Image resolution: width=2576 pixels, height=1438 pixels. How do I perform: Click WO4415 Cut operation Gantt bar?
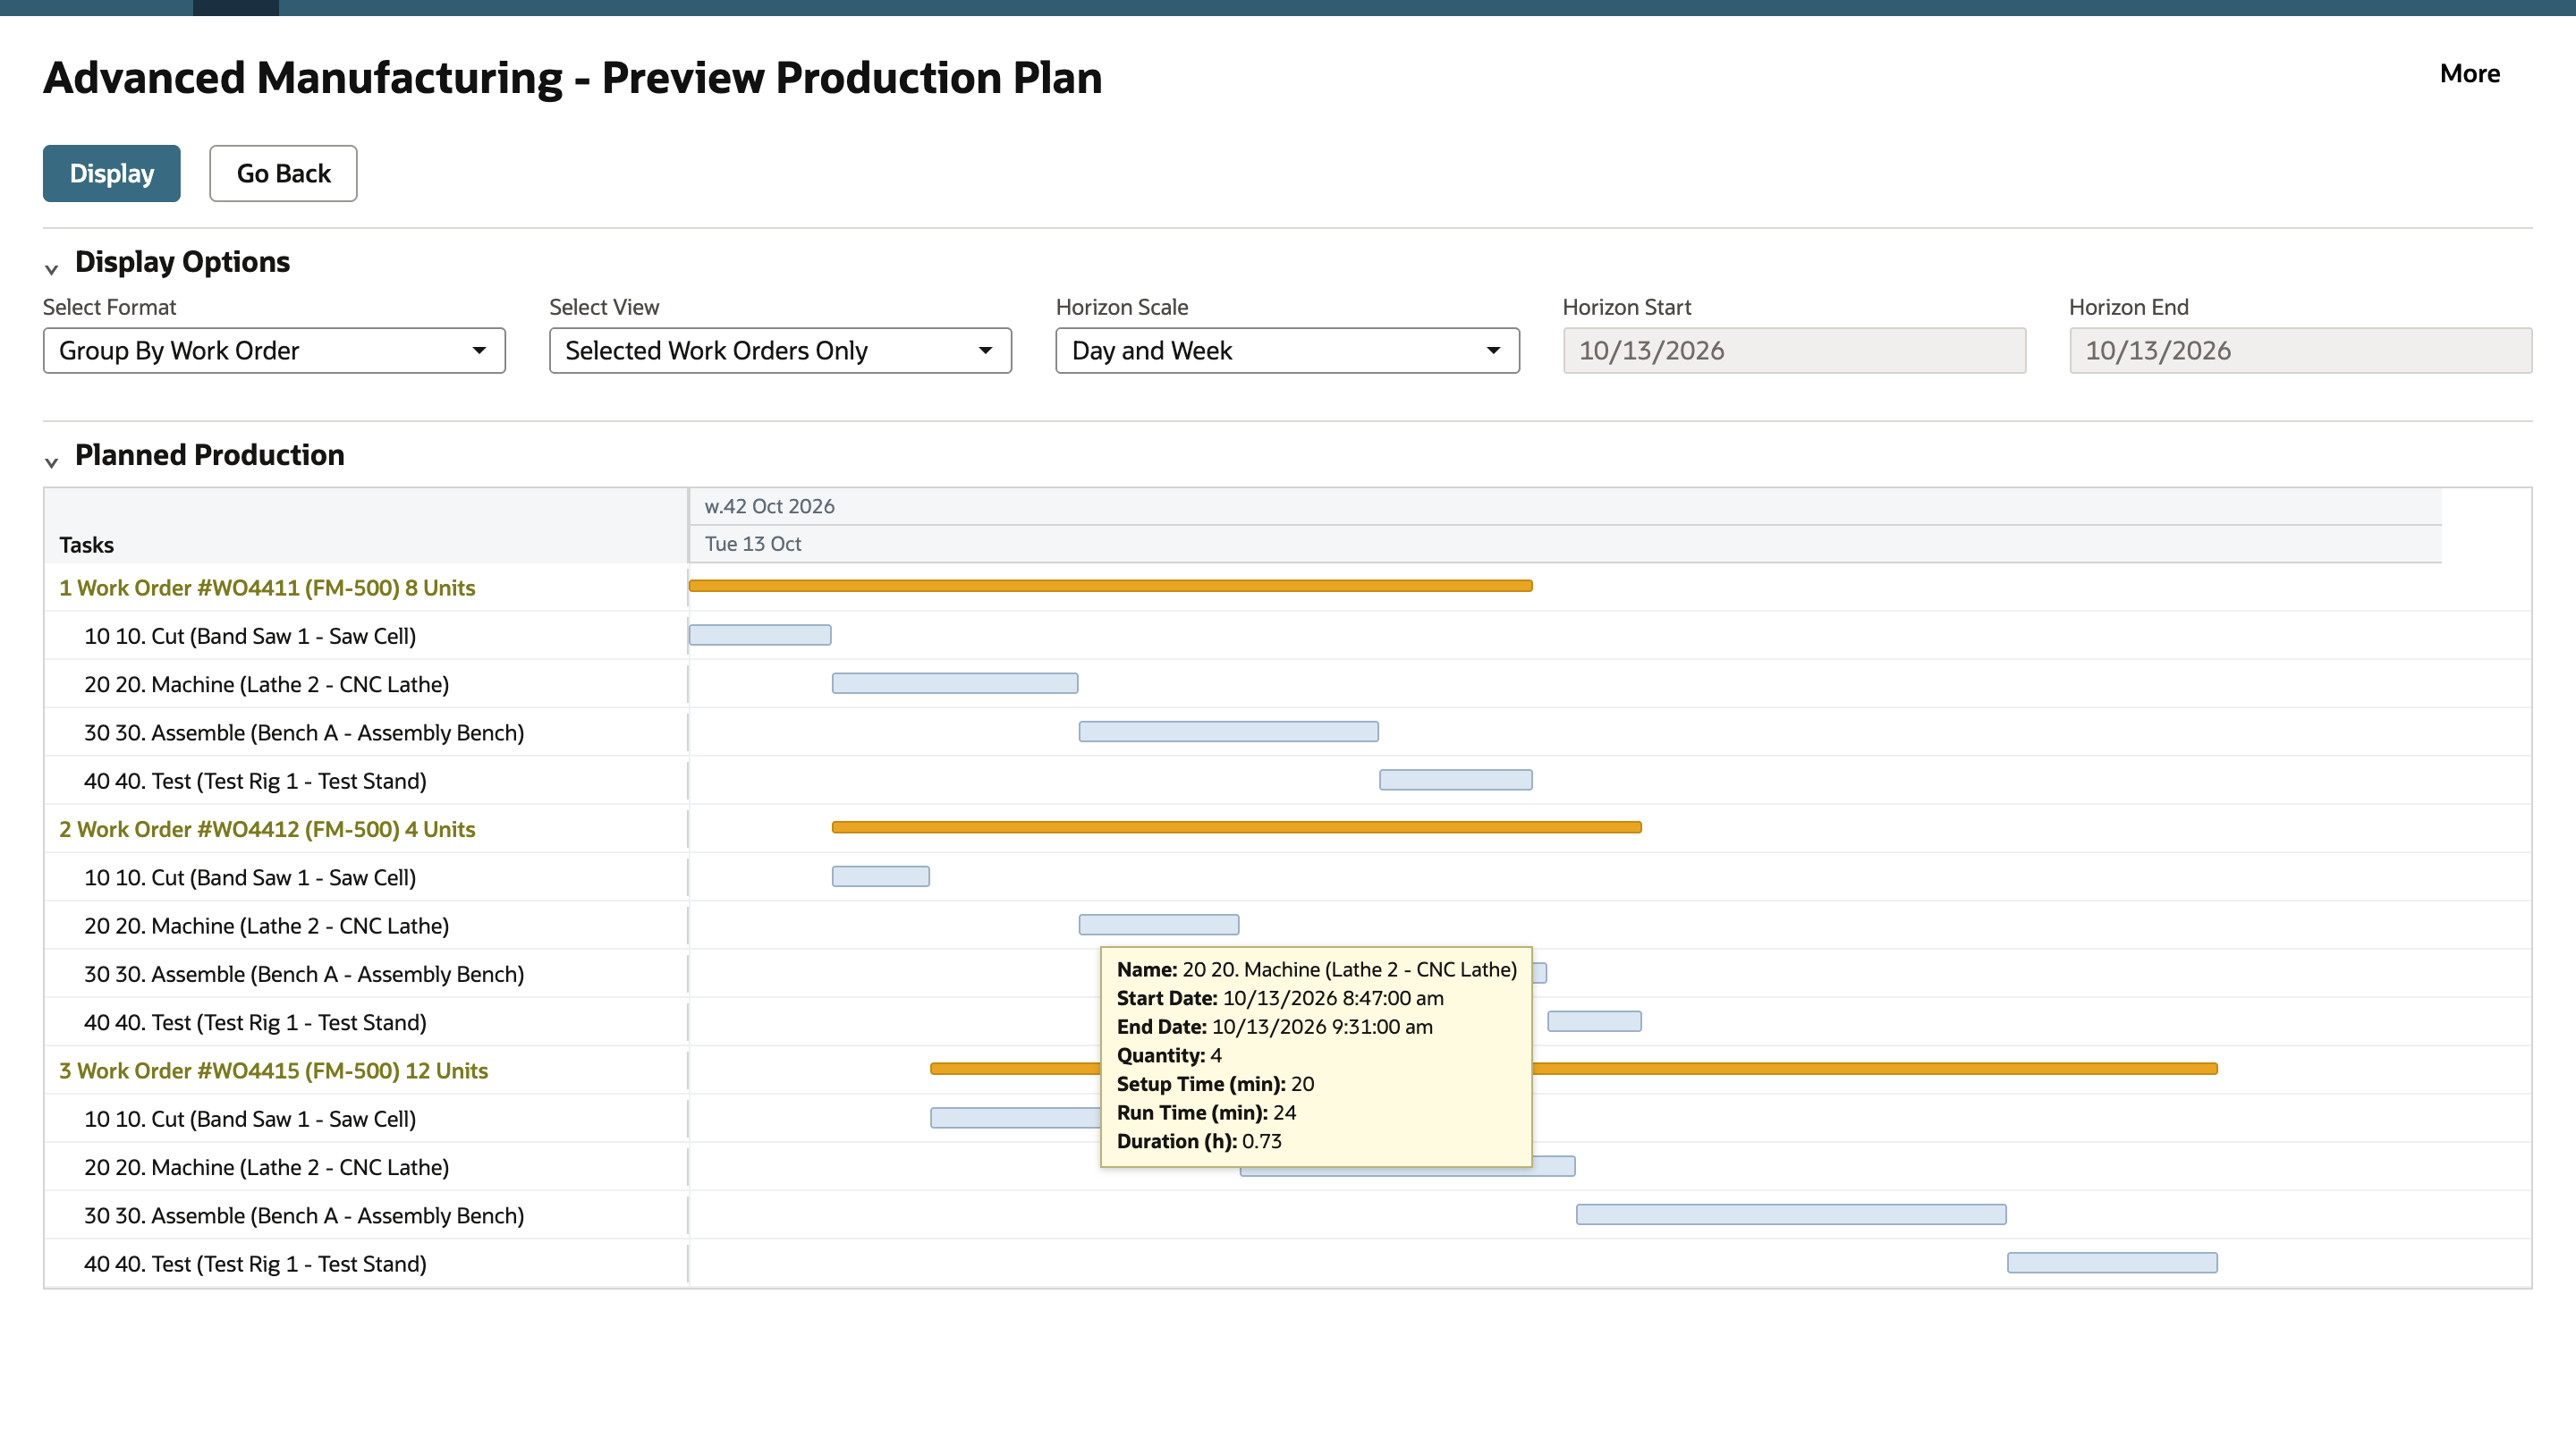1015,1118
